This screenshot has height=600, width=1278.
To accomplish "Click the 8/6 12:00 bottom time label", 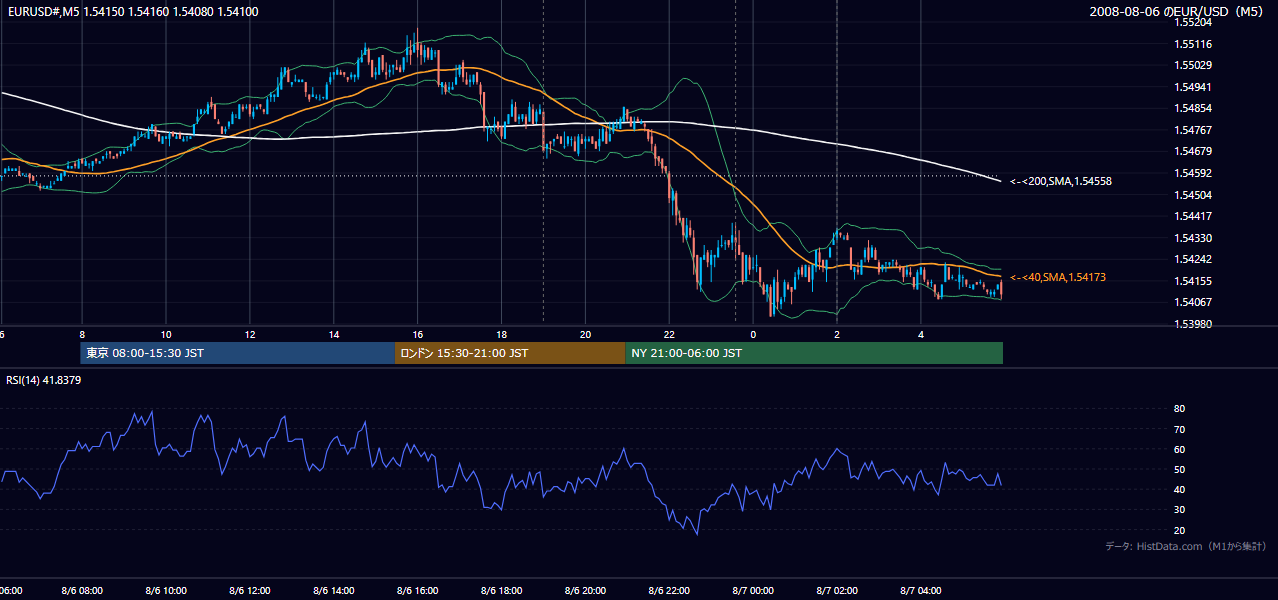I will 249,591.
